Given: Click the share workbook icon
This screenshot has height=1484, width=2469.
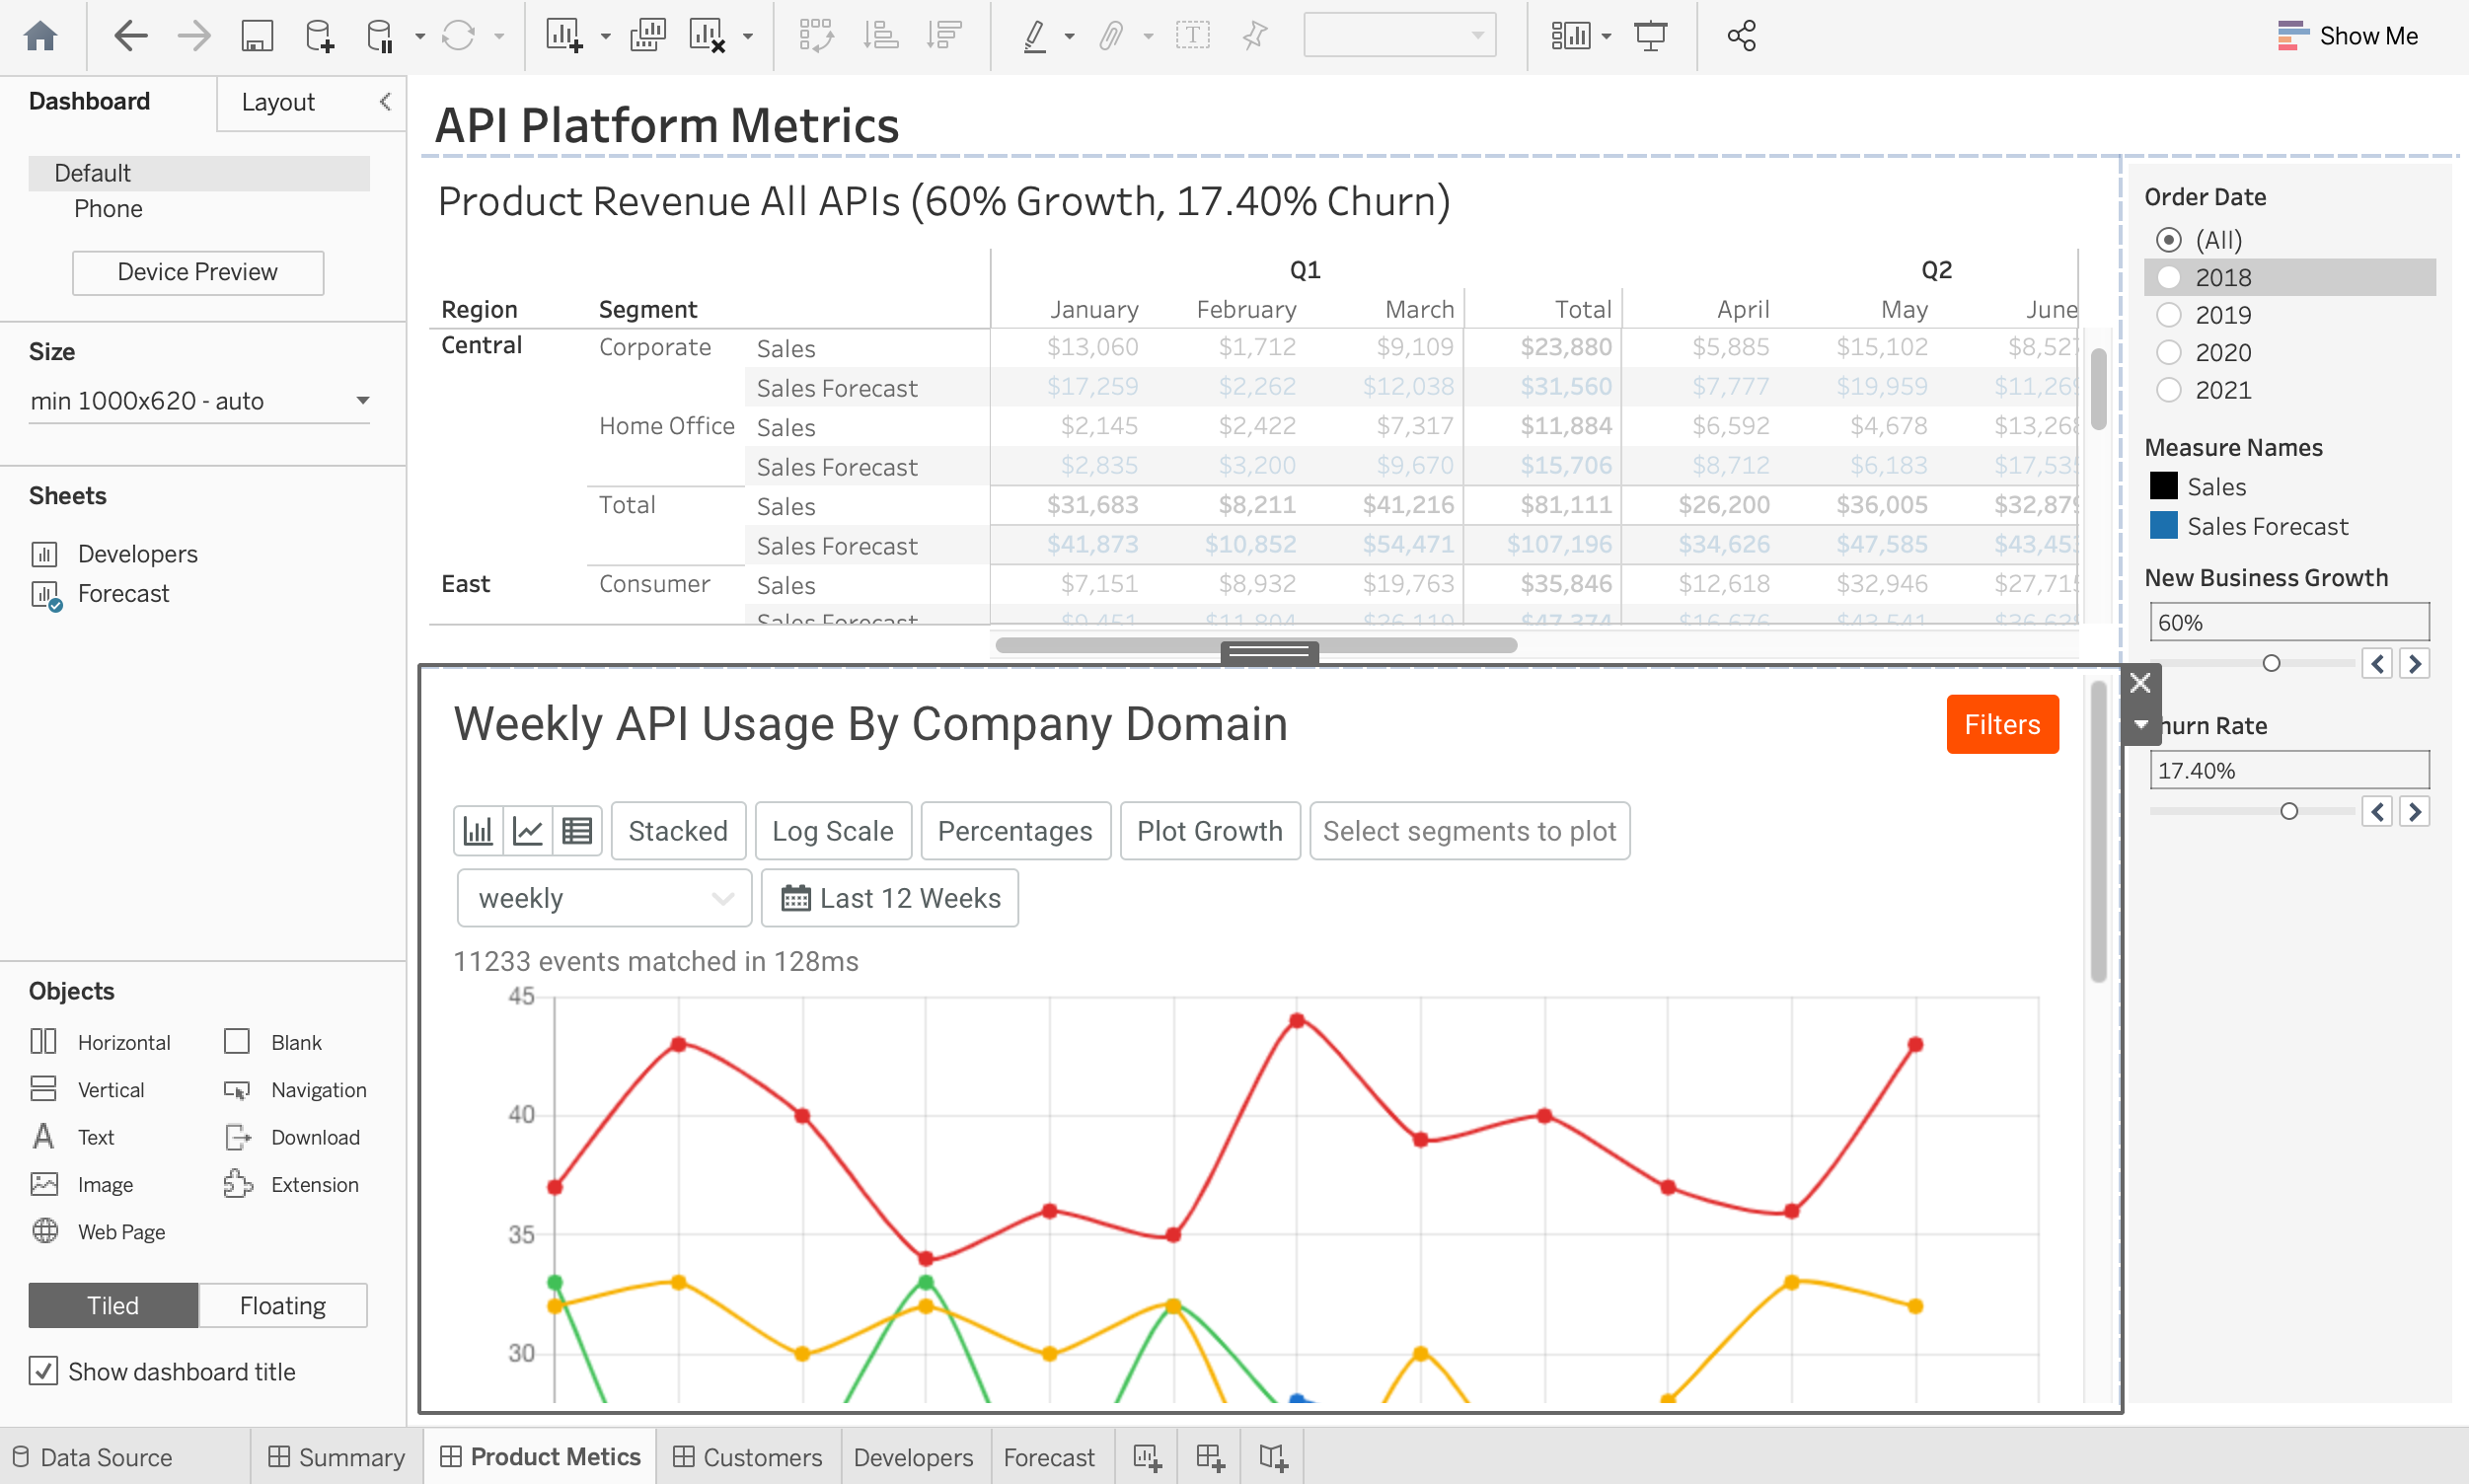Looking at the screenshot, I should [1741, 36].
